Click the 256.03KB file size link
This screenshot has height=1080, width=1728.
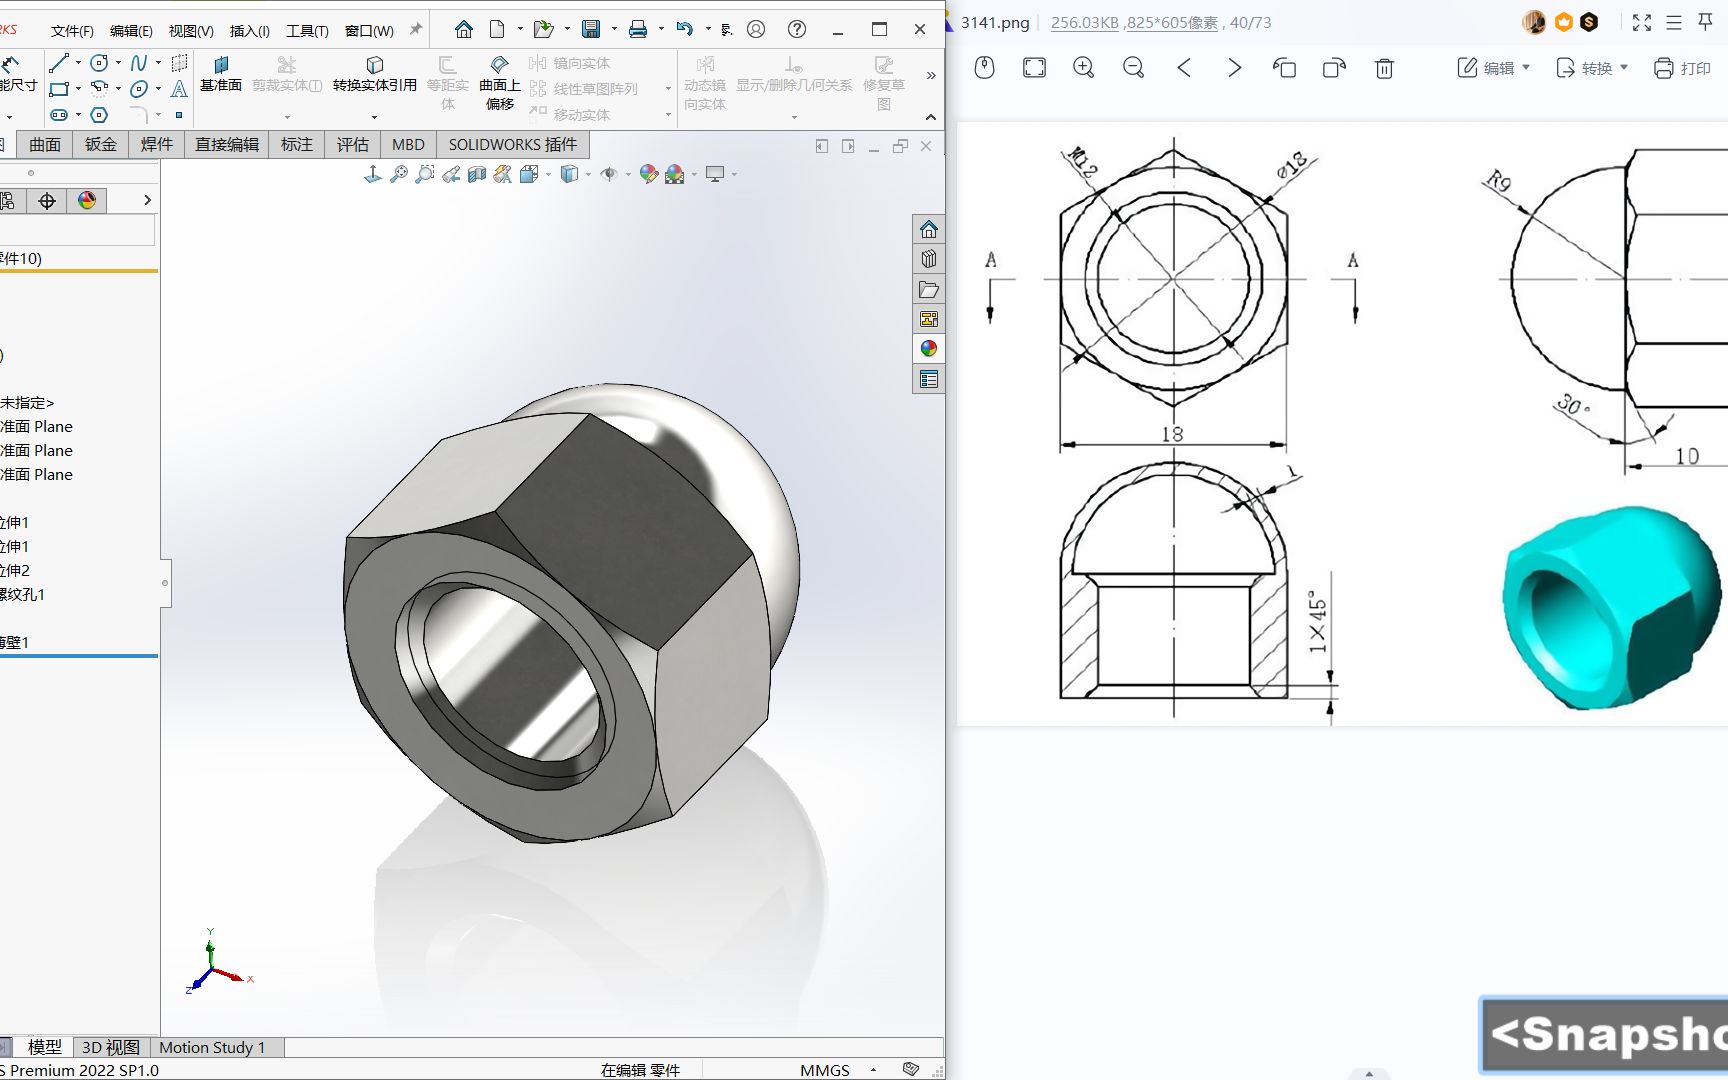point(1084,22)
